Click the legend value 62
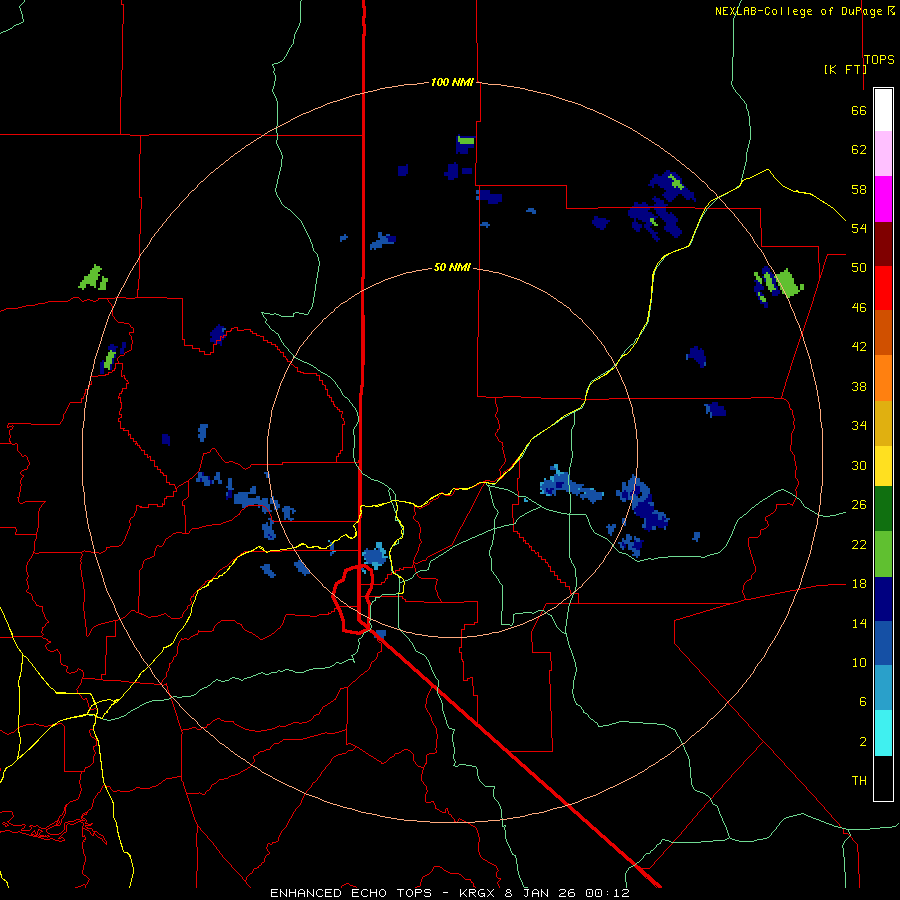This screenshot has height=900, width=900. click(859, 150)
